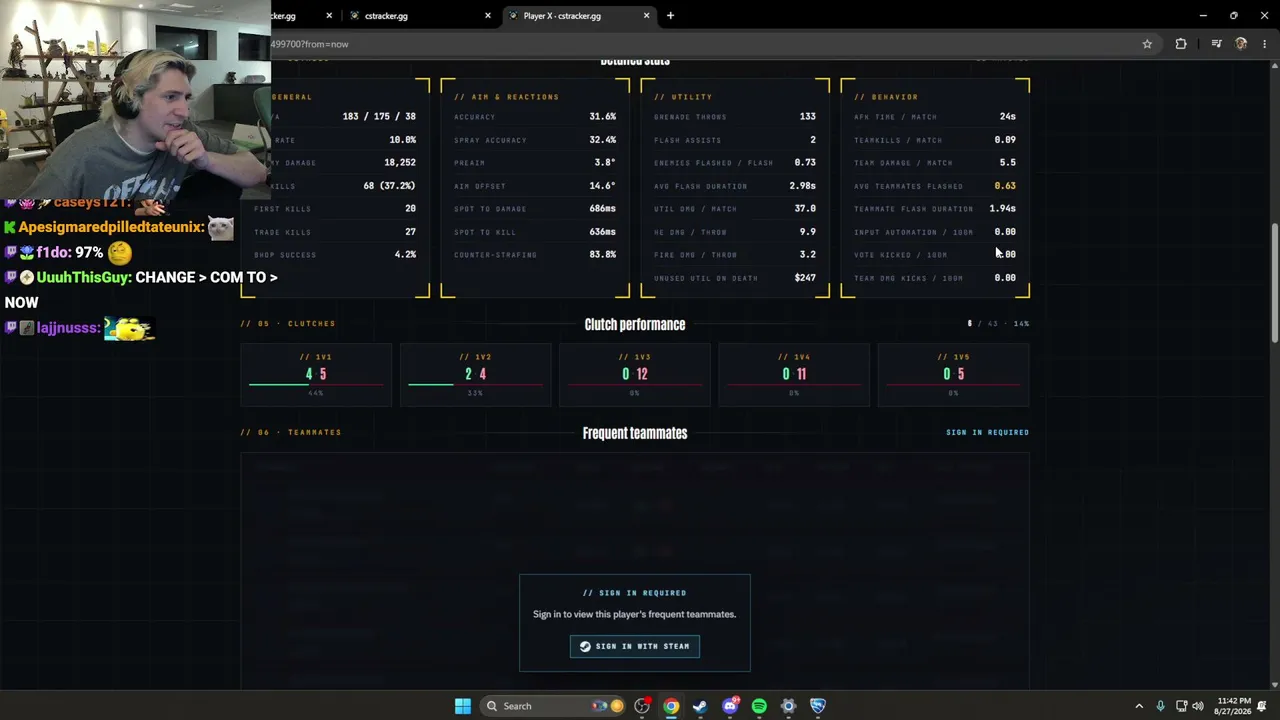1280x720 pixels.
Task: Click f1do's chat username in overlay
Action: click(x=52, y=253)
